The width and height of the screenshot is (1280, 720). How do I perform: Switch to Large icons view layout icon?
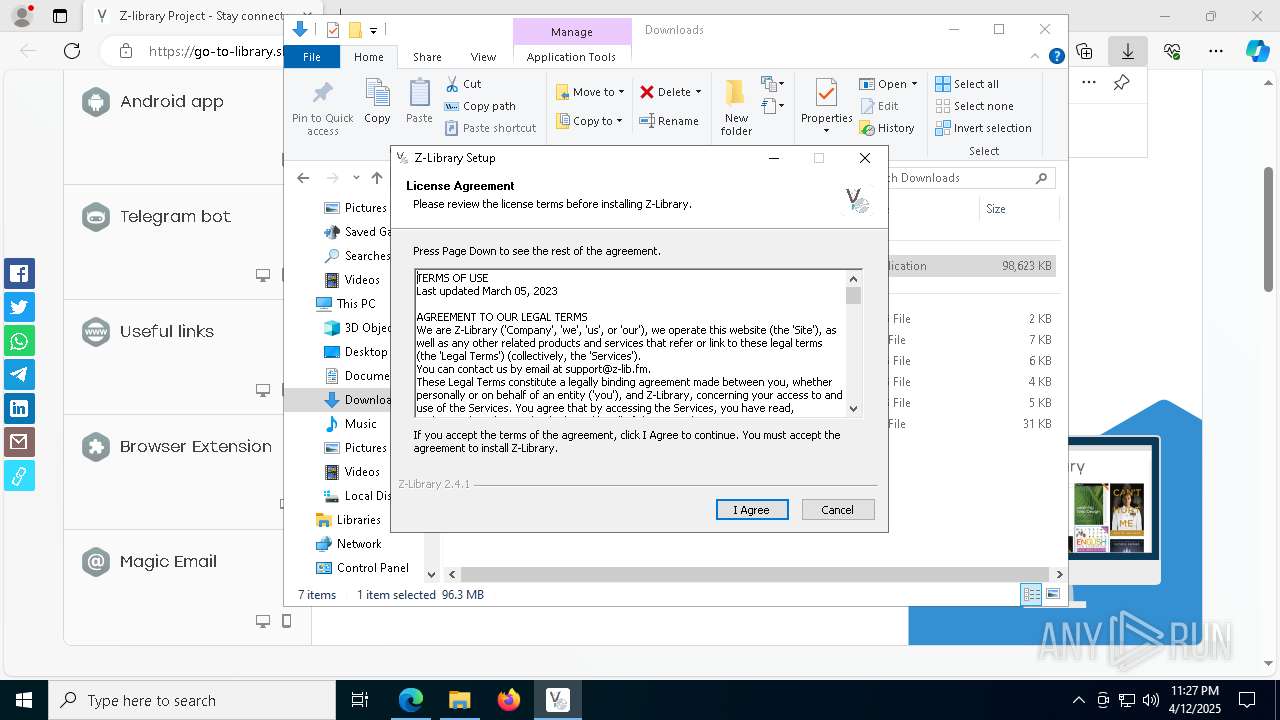(x=1052, y=594)
